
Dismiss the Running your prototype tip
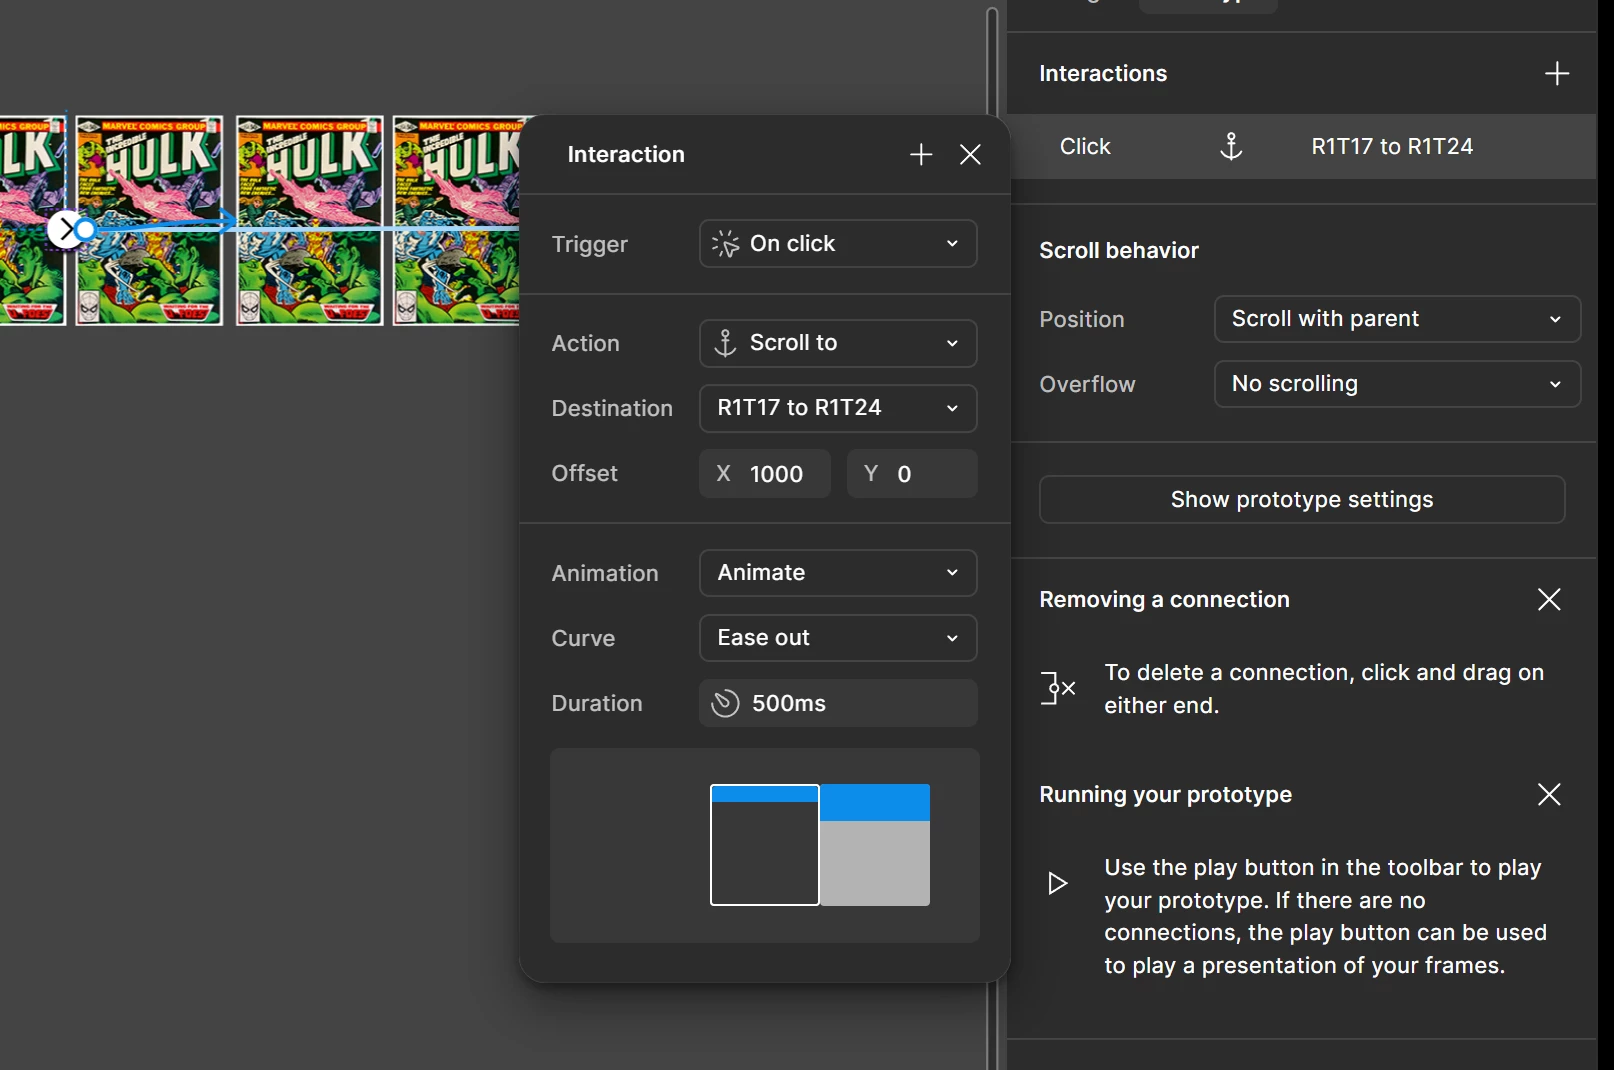point(1549,794)
